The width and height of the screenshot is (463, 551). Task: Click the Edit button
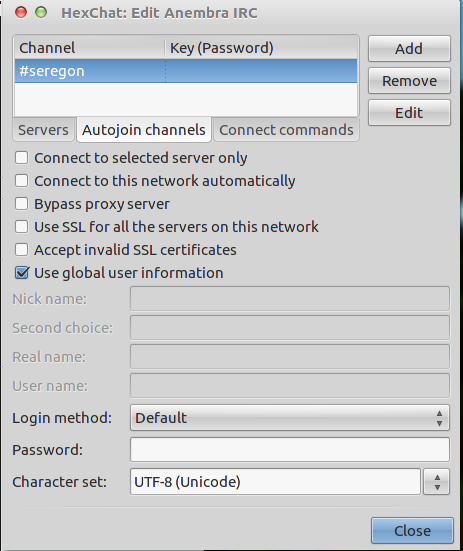[x=409, y=113]
